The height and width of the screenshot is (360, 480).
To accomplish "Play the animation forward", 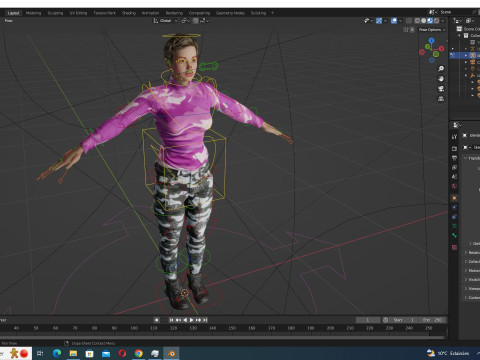I will click(191, 320).
